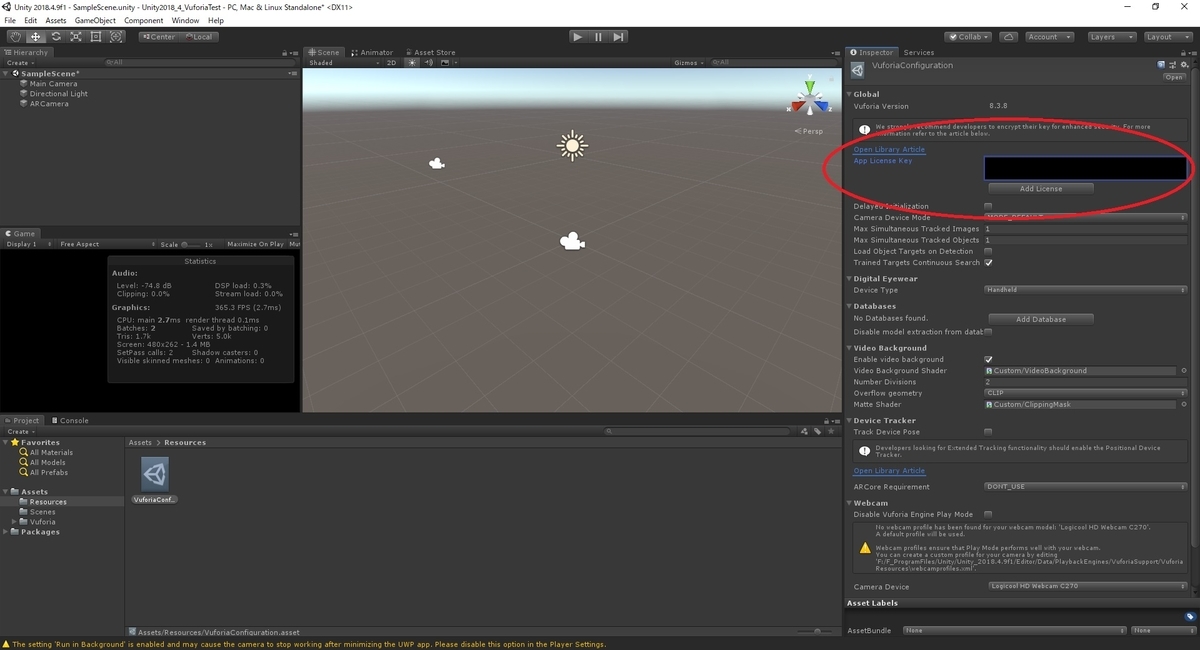This screenshot has width=1200, height=650.
Task: Enable Track Device Pose checkbox
Action: click(x=988, y=432)
